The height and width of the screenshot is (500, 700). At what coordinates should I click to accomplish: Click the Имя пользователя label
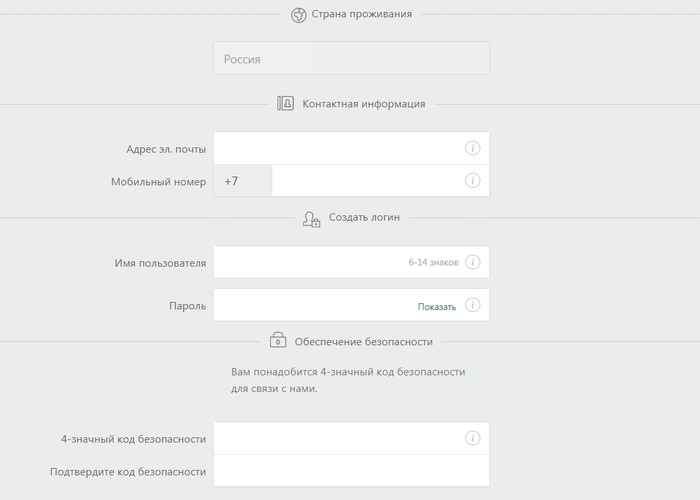click(160, 263)
